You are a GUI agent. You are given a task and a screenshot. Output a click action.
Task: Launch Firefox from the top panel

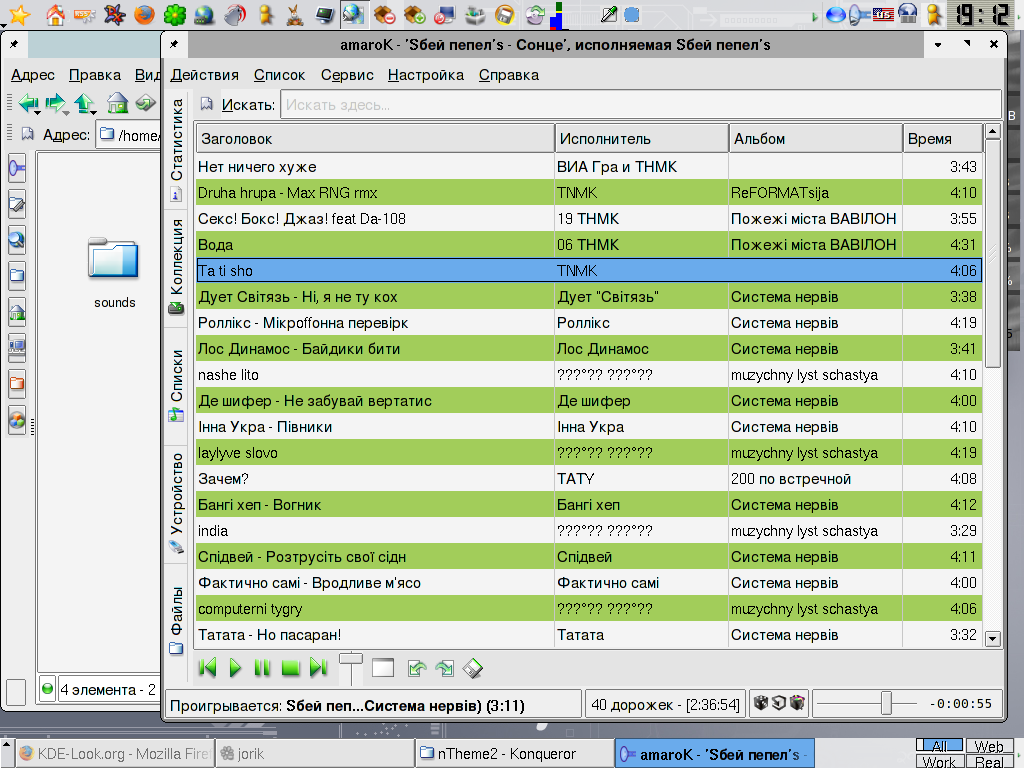click(x=144, y=14)
